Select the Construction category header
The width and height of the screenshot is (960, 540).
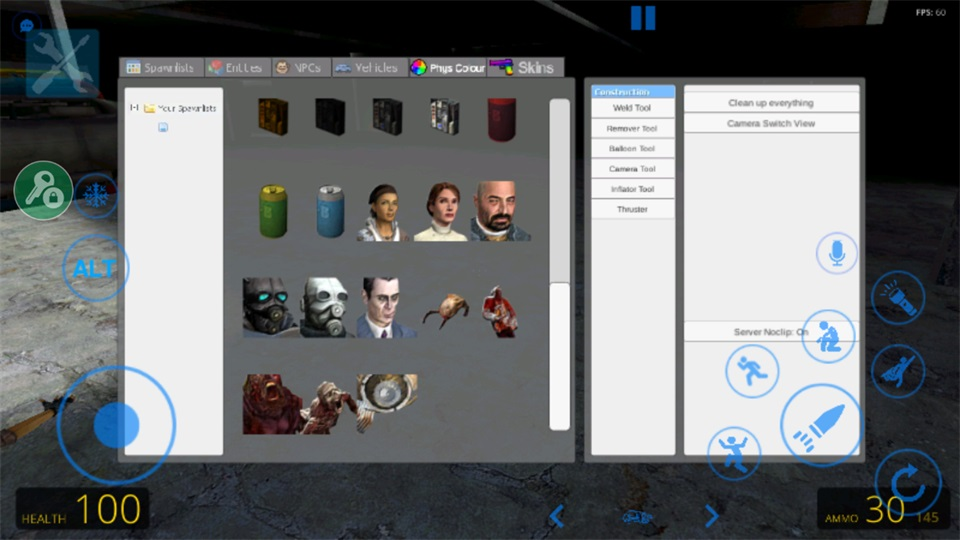[633, 91]
